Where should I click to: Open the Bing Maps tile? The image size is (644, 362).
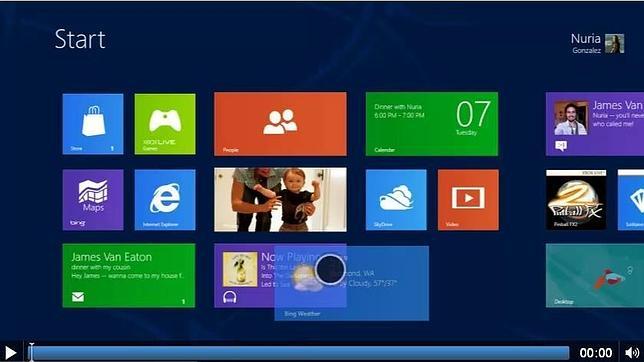pyautogui.click(x=93, y=200)
